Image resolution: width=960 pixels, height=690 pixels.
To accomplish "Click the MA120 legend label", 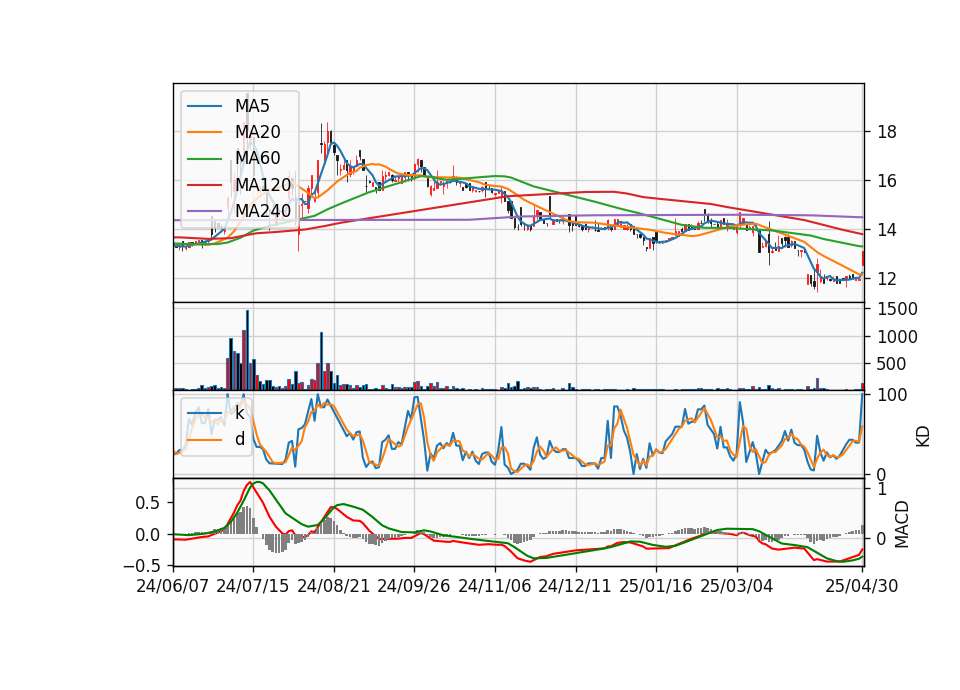I will click(263, 184).
